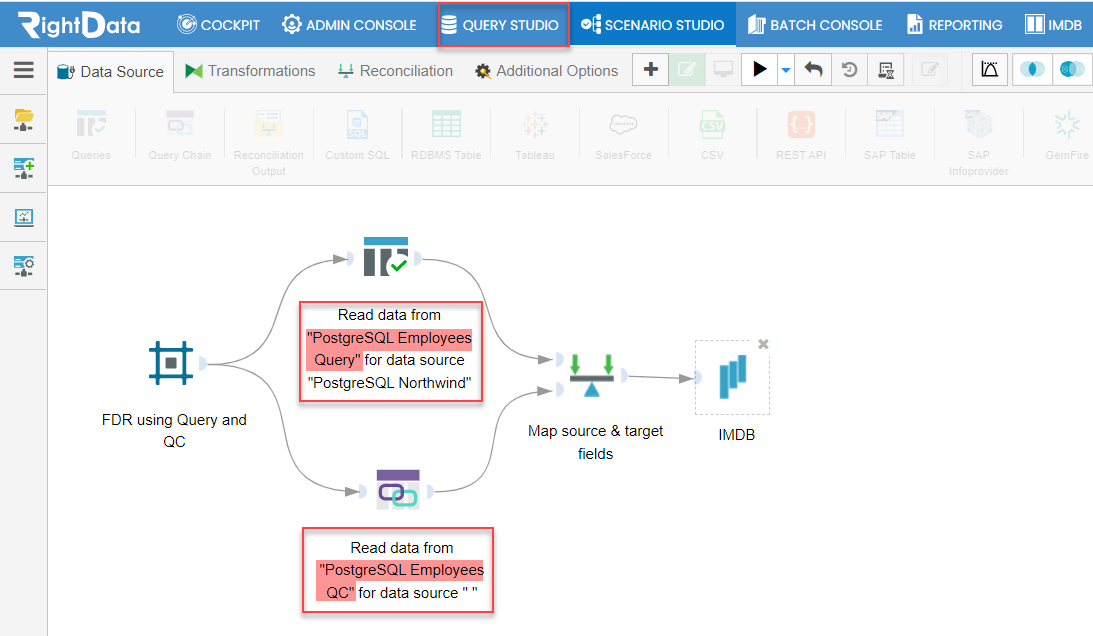Select the Reconciliation Output data source
The height and width of the screenshot is (636, 1093).
(268, 143)
